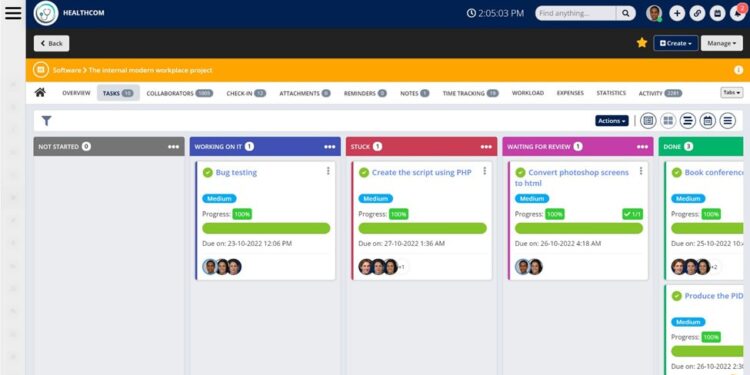Toggle Bug testing completion check
Screen dimensions: 750x375
(x=208, y=173)
